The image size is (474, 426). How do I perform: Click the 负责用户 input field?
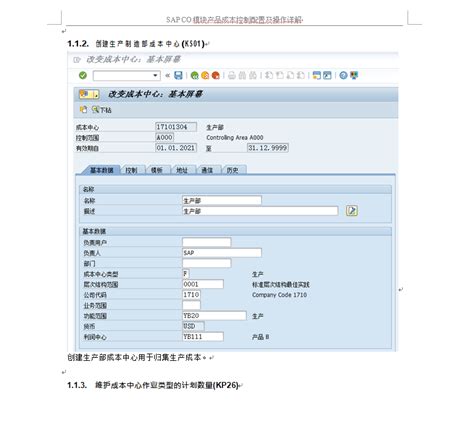coord(207,242)
